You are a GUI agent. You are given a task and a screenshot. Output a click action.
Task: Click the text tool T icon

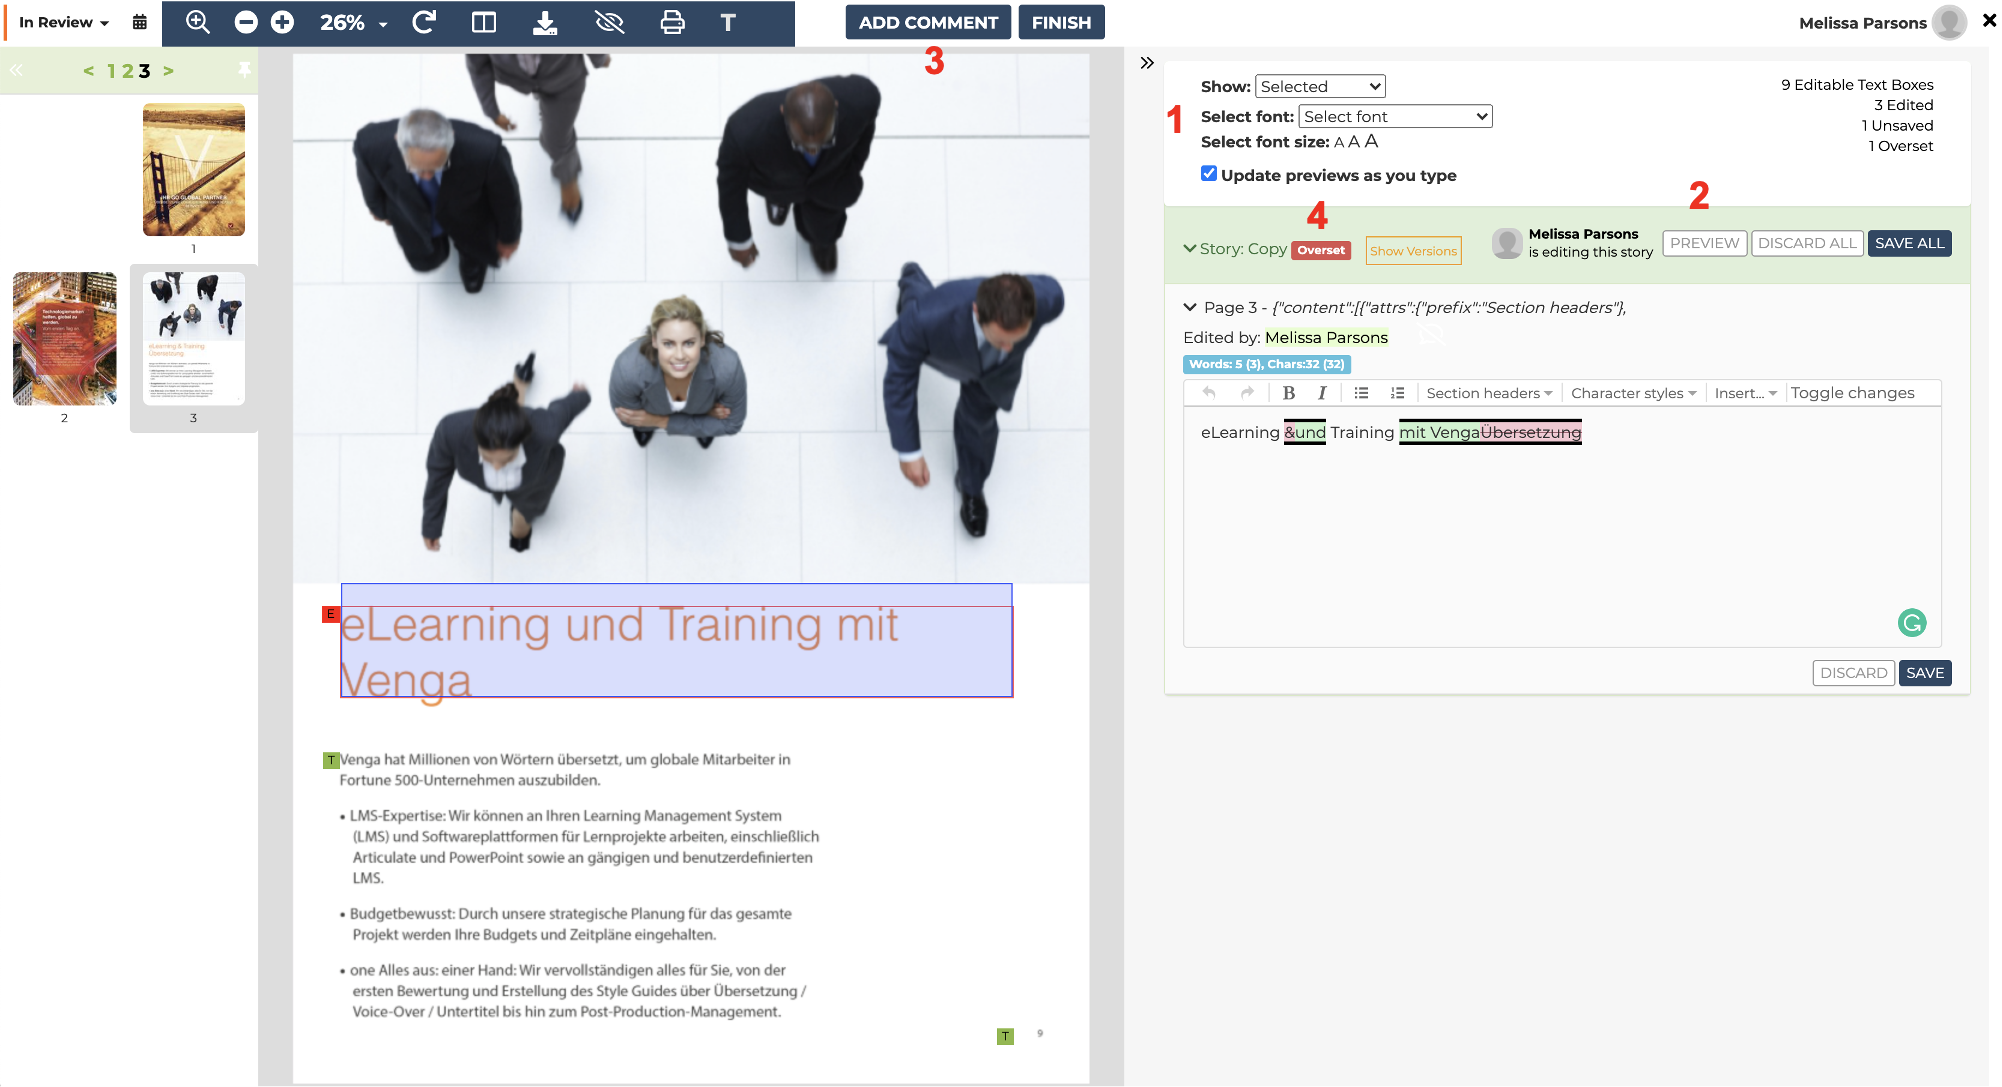pyautogui.click(x=728, y=22)
